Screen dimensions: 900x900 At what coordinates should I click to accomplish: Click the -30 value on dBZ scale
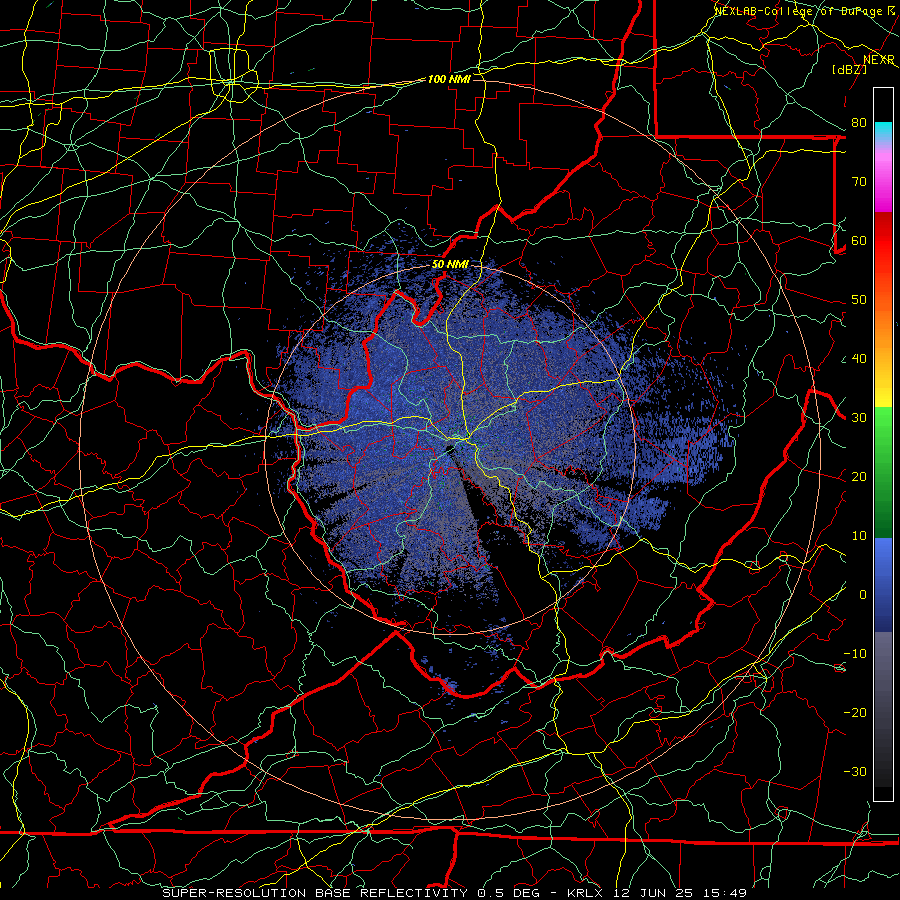[x=855, y=771]
